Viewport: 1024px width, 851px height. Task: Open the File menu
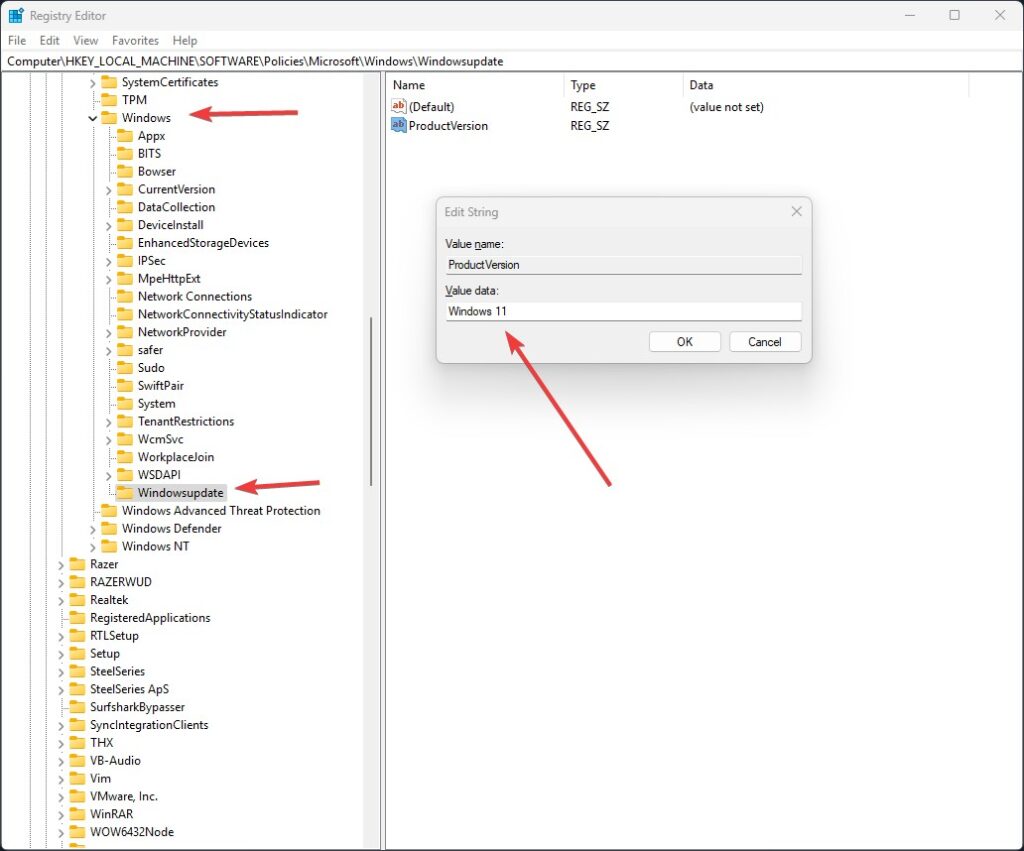[17, 40]
